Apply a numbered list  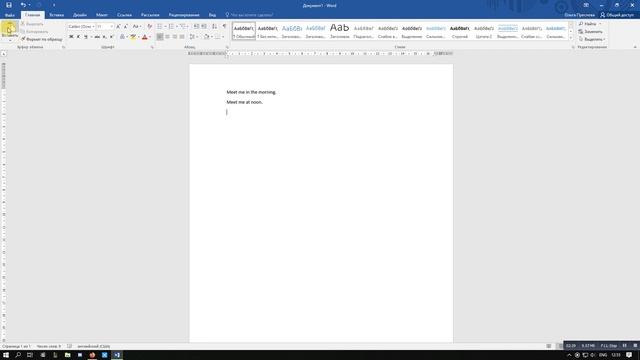pyautogui.click(x=171, y=26)
